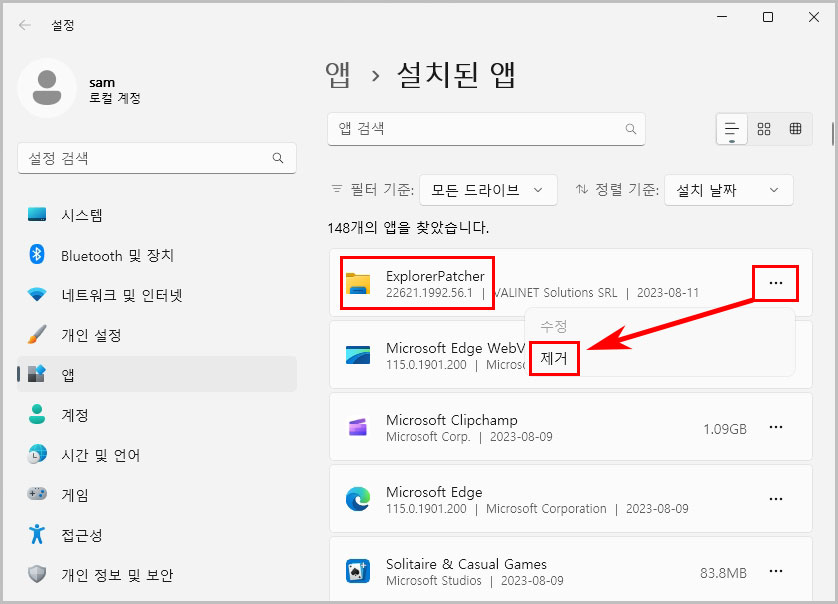This screenshot has width=838, height=604.
Task: Switch to table view layout
Action: (796, 129)
